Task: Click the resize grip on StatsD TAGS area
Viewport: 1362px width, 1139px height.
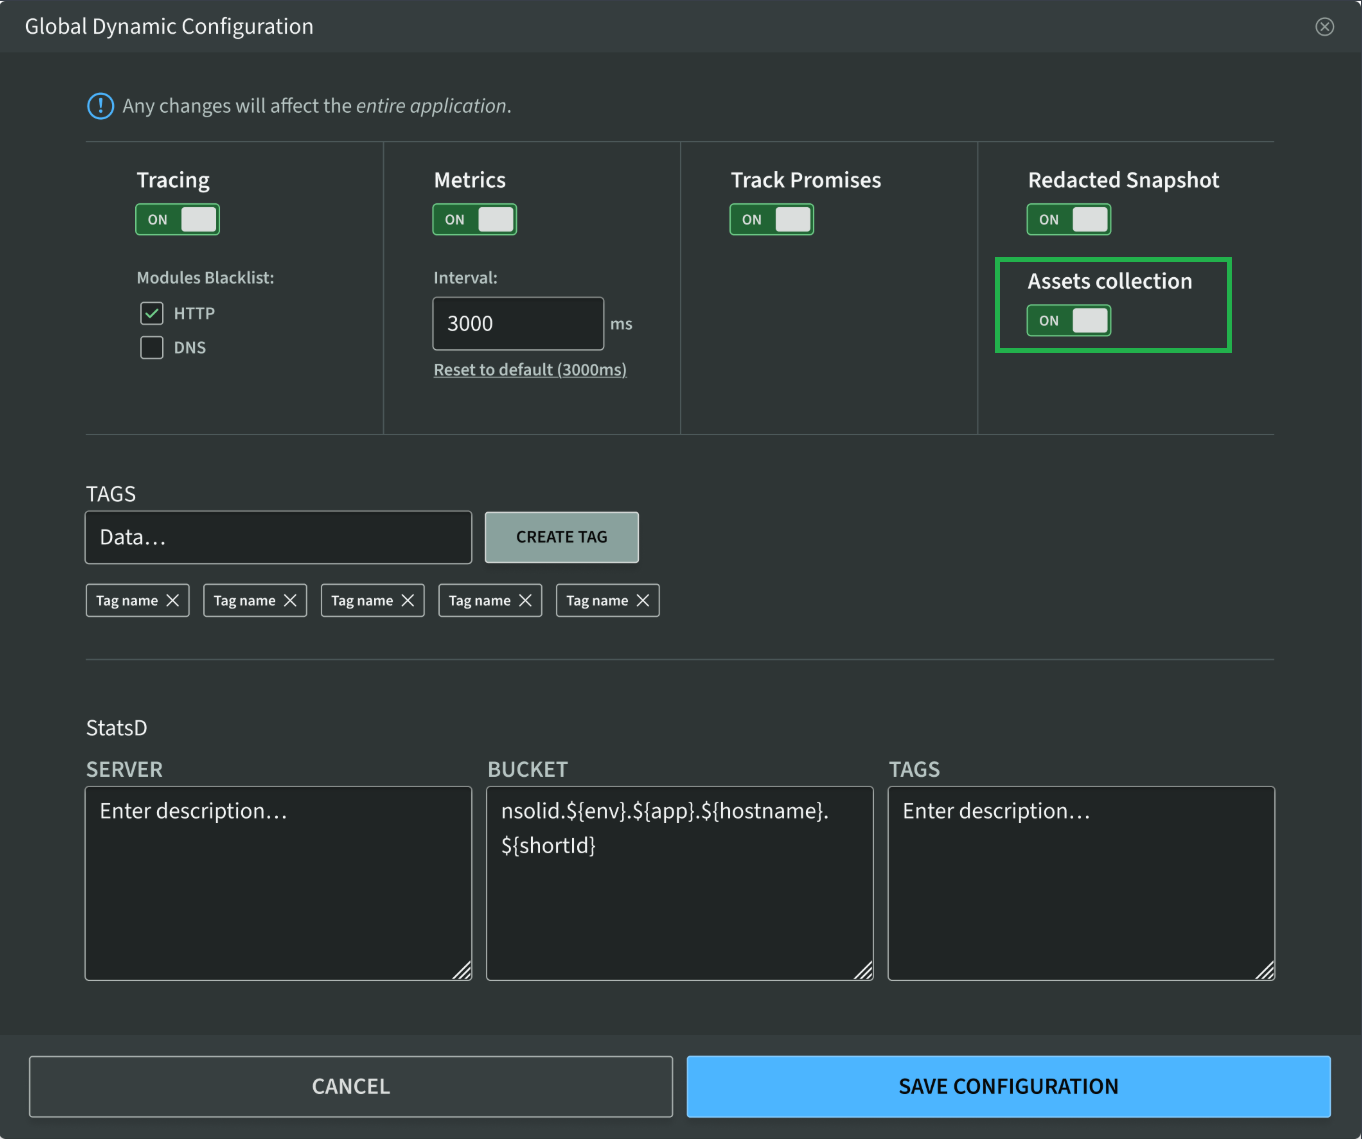Action: pyautogui.click(x=1265, y=969)
